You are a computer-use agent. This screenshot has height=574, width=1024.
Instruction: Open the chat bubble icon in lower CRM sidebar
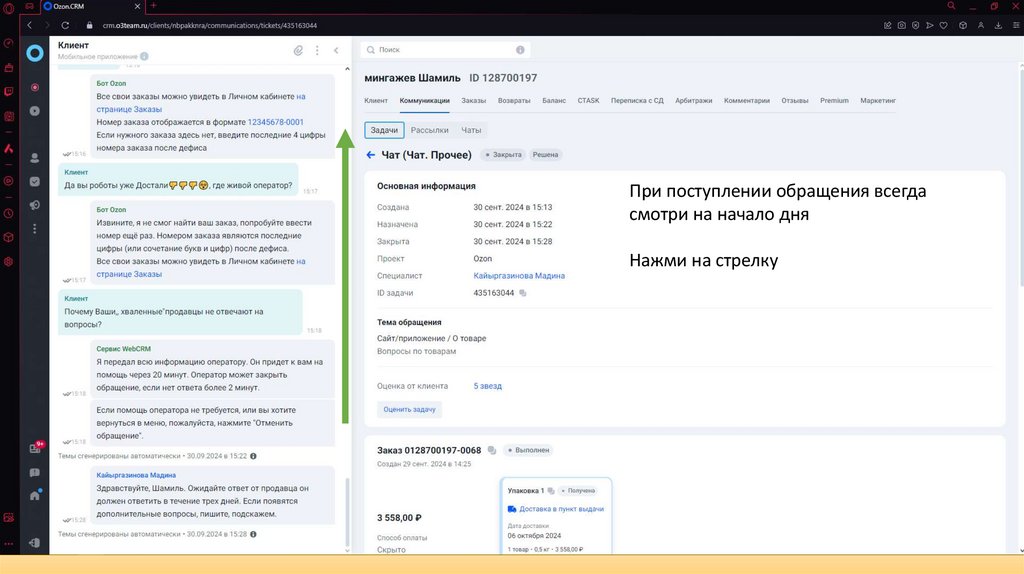point(35,472)
